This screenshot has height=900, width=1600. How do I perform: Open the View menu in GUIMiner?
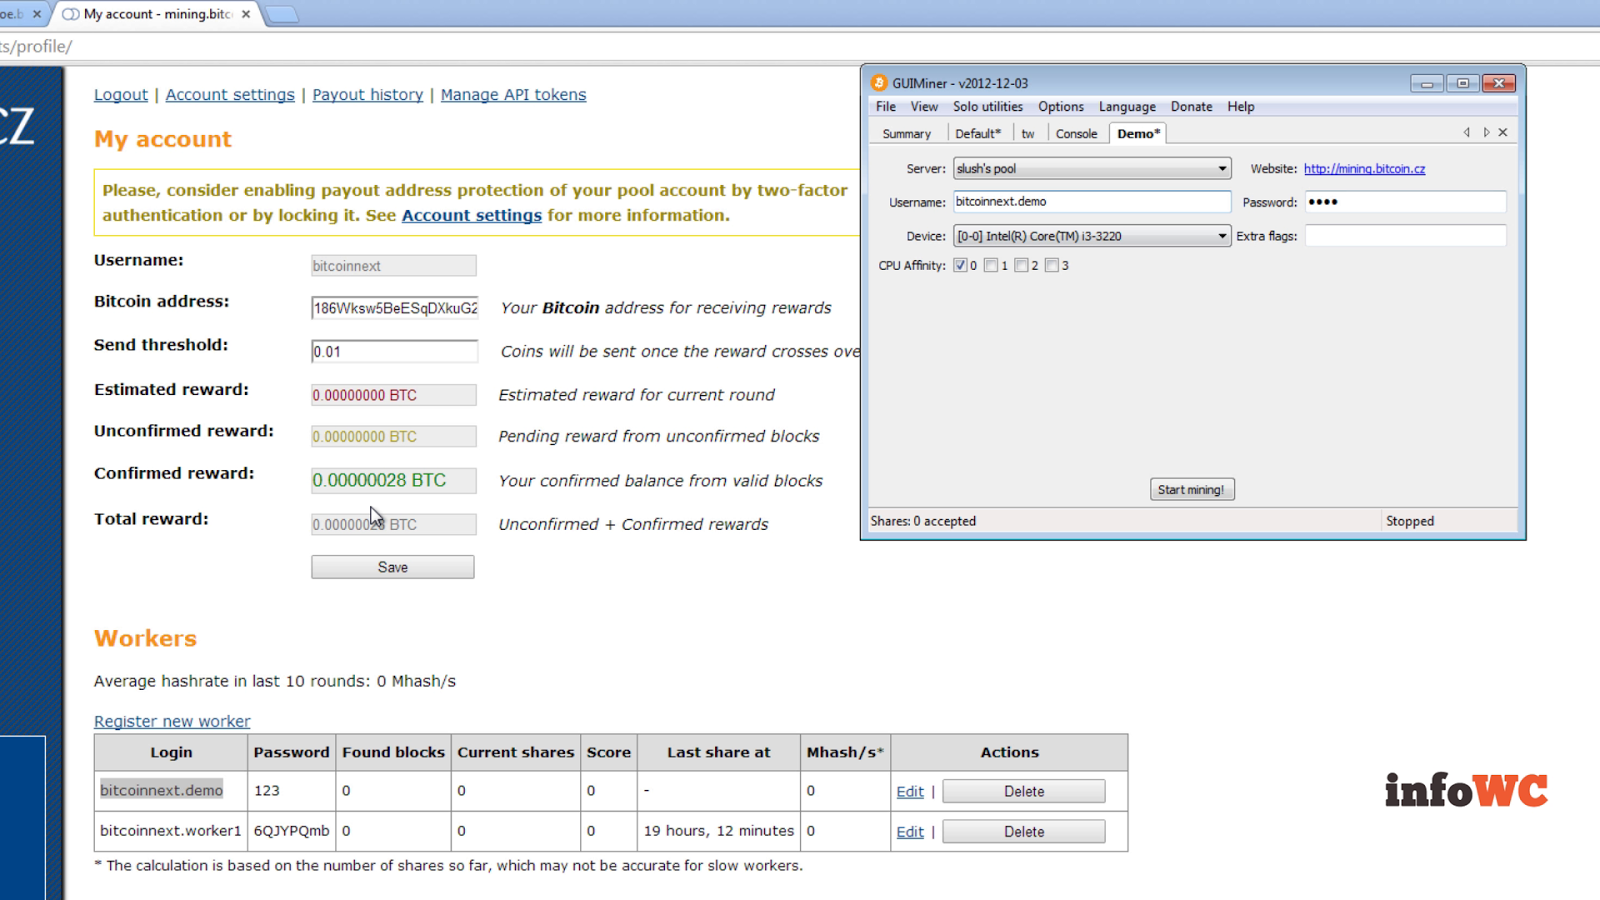tap(924, 106)
